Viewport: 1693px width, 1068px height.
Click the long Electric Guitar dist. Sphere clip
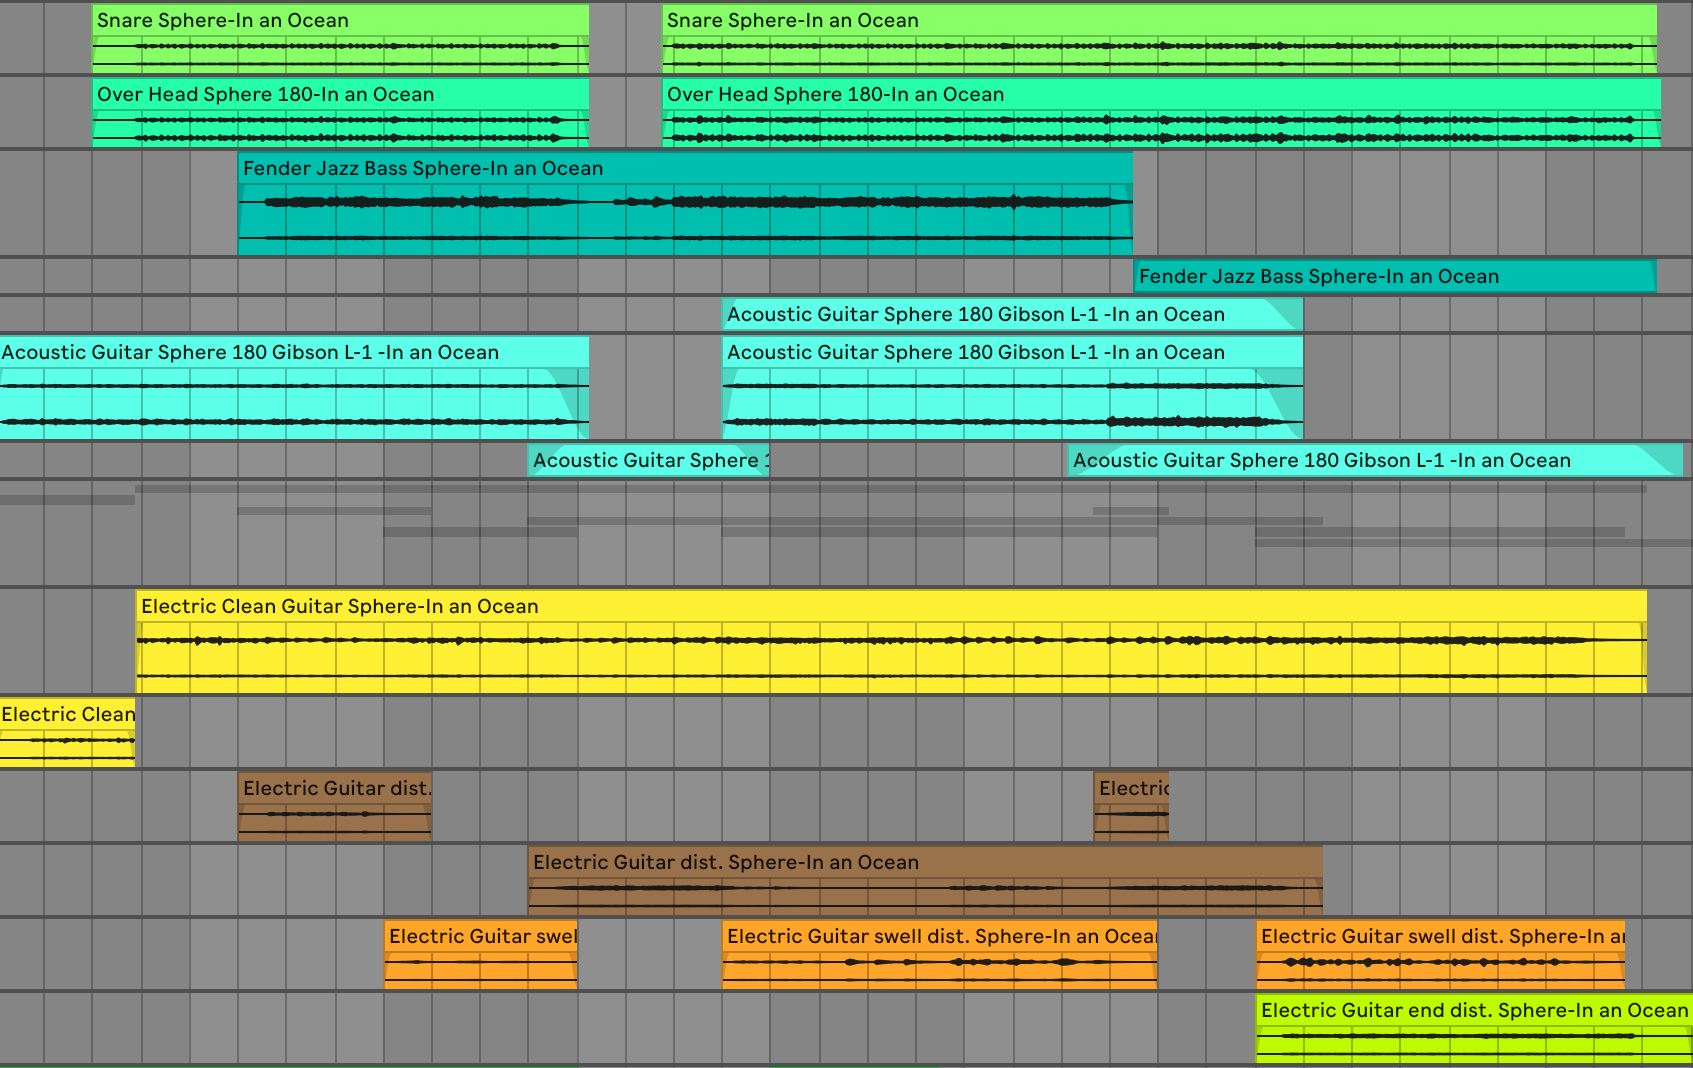click(925, 880)
